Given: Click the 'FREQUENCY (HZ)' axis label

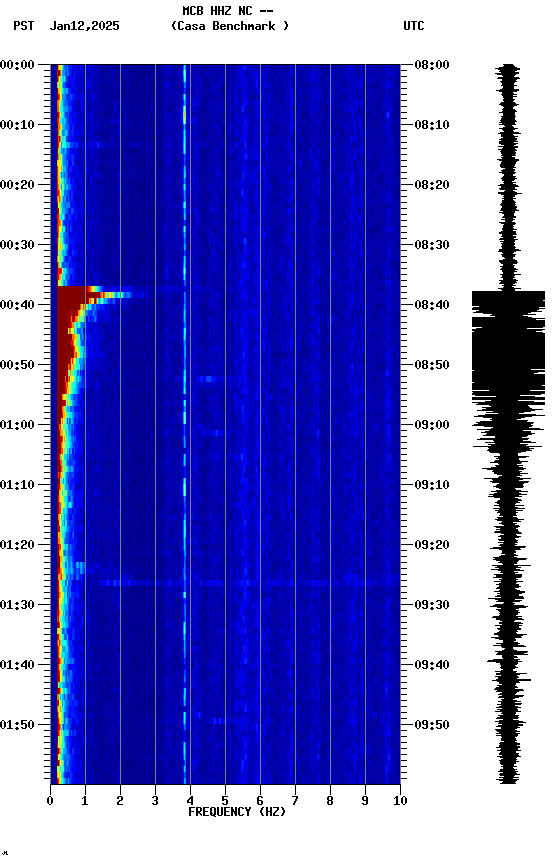Looking at the screenshot, I should [x=237, y=813].
